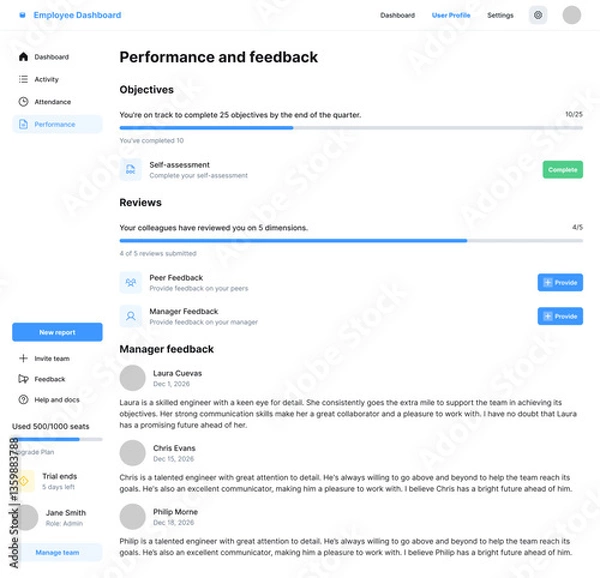The height and width of the screenshot is (578, 600).
Task: Go to Activity in the sidebar
Action: click(46, 79)
